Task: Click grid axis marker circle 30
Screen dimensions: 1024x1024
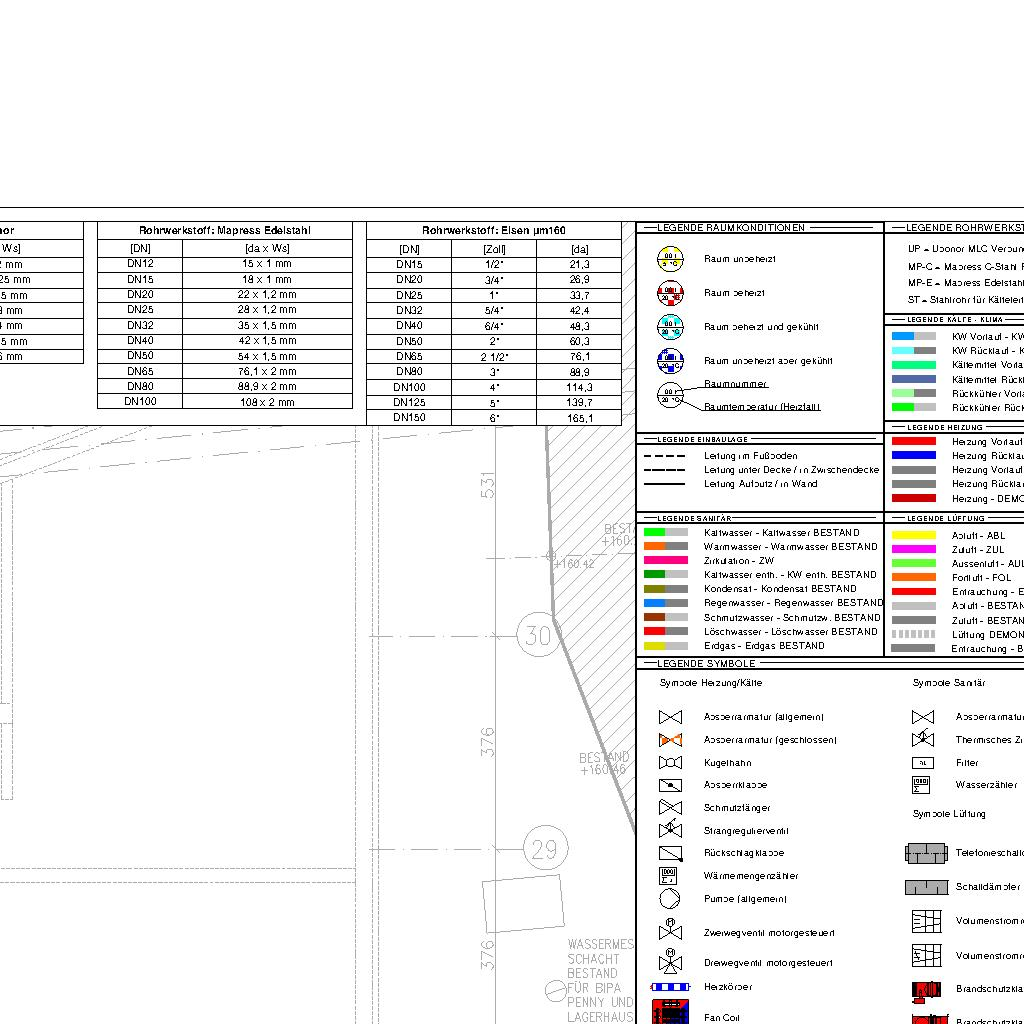Action: [x=538, y=636]
